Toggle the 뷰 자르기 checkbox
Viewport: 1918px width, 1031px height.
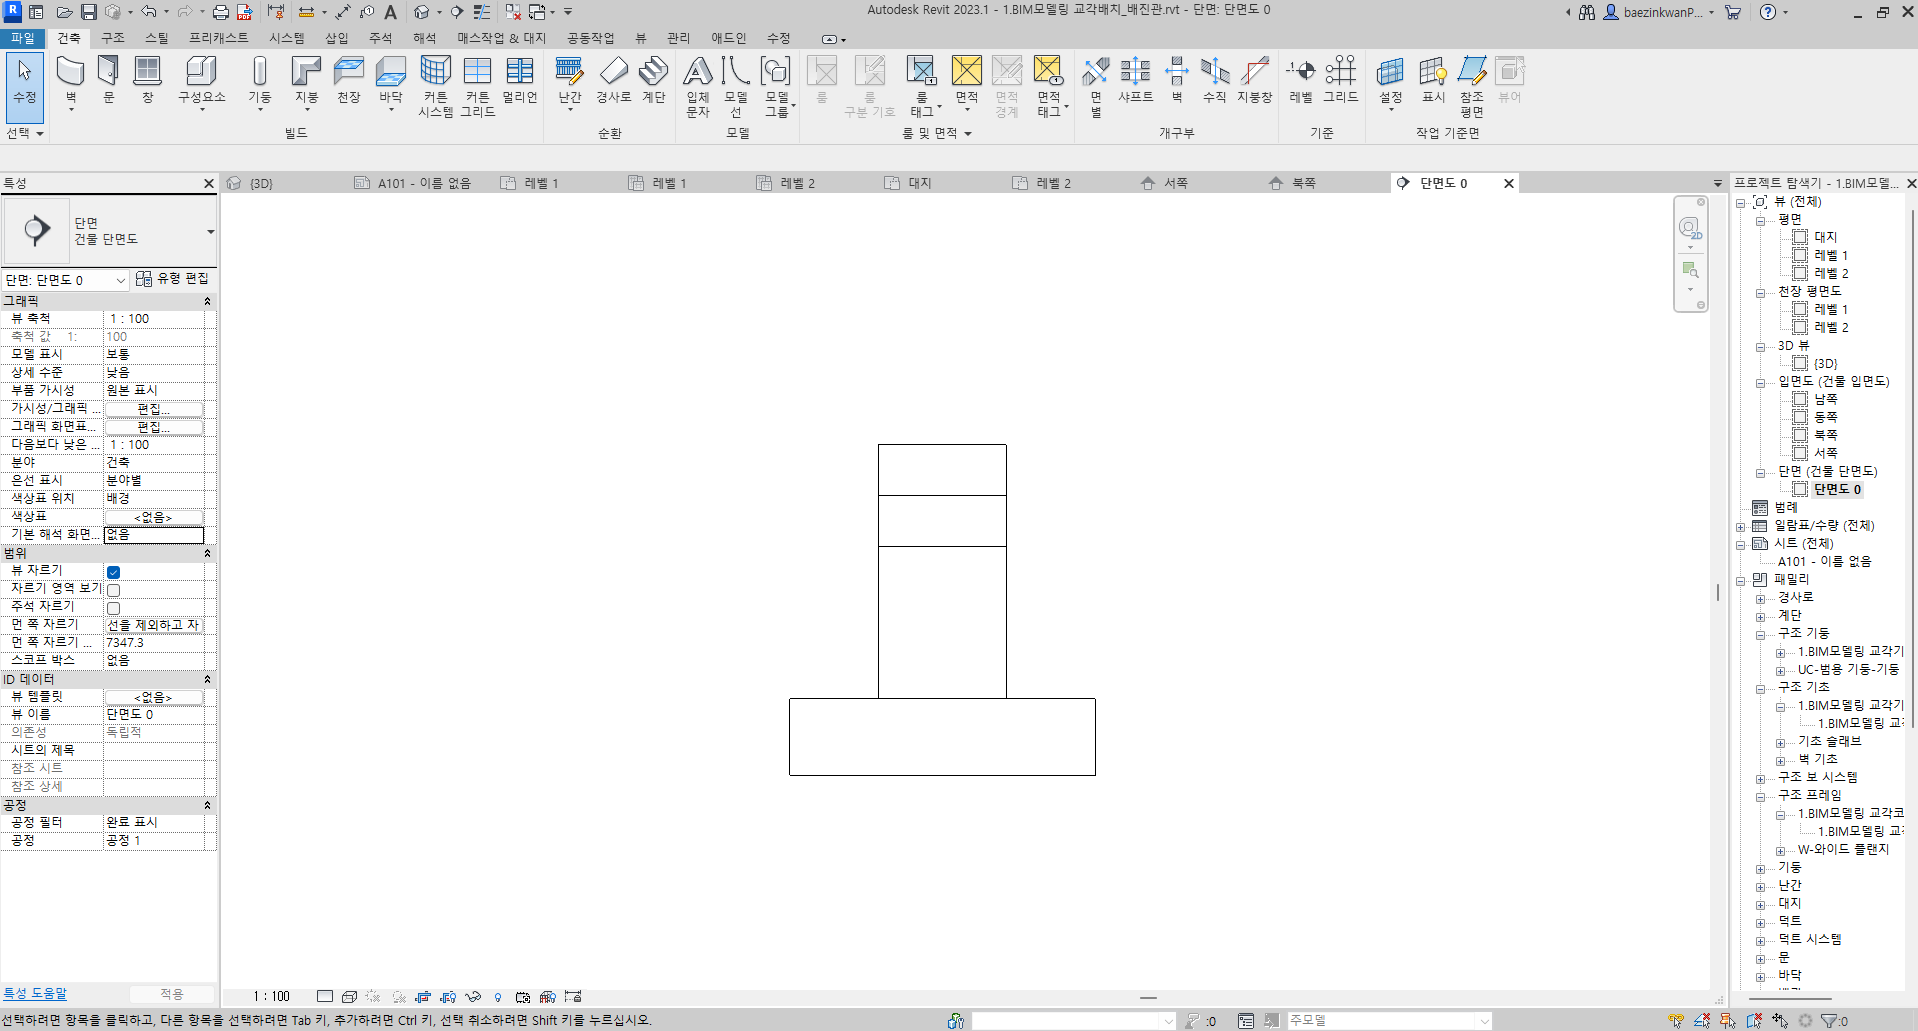click(114, 572)
